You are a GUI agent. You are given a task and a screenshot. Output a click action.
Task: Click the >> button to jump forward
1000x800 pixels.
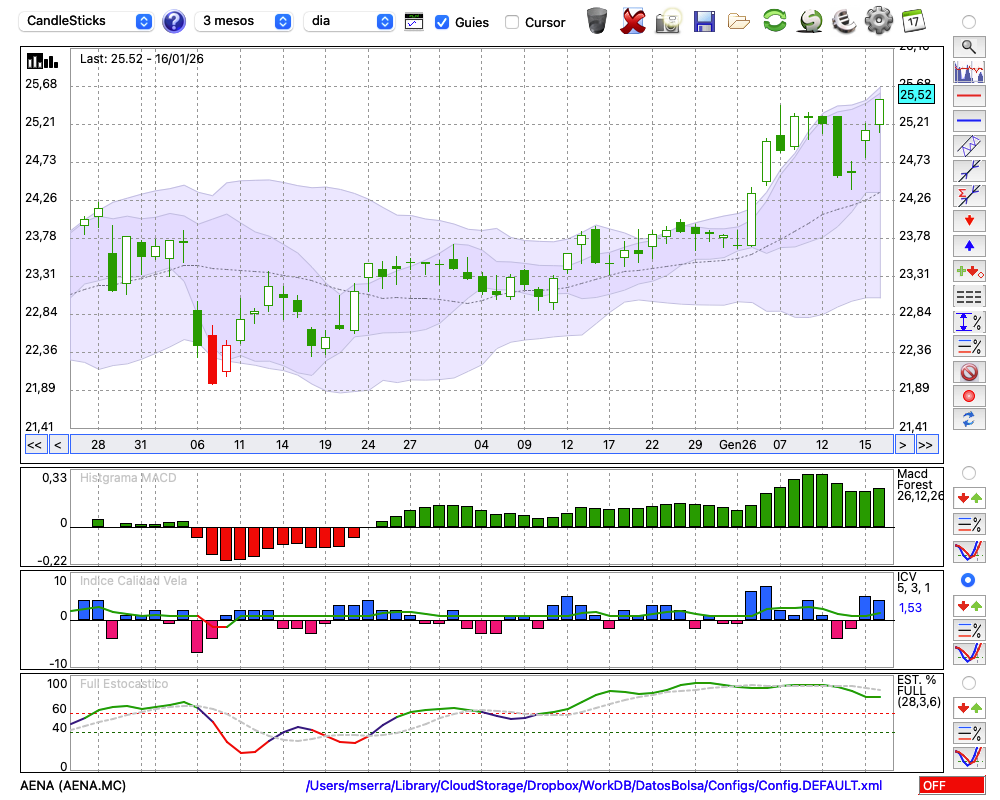(926, 445)
